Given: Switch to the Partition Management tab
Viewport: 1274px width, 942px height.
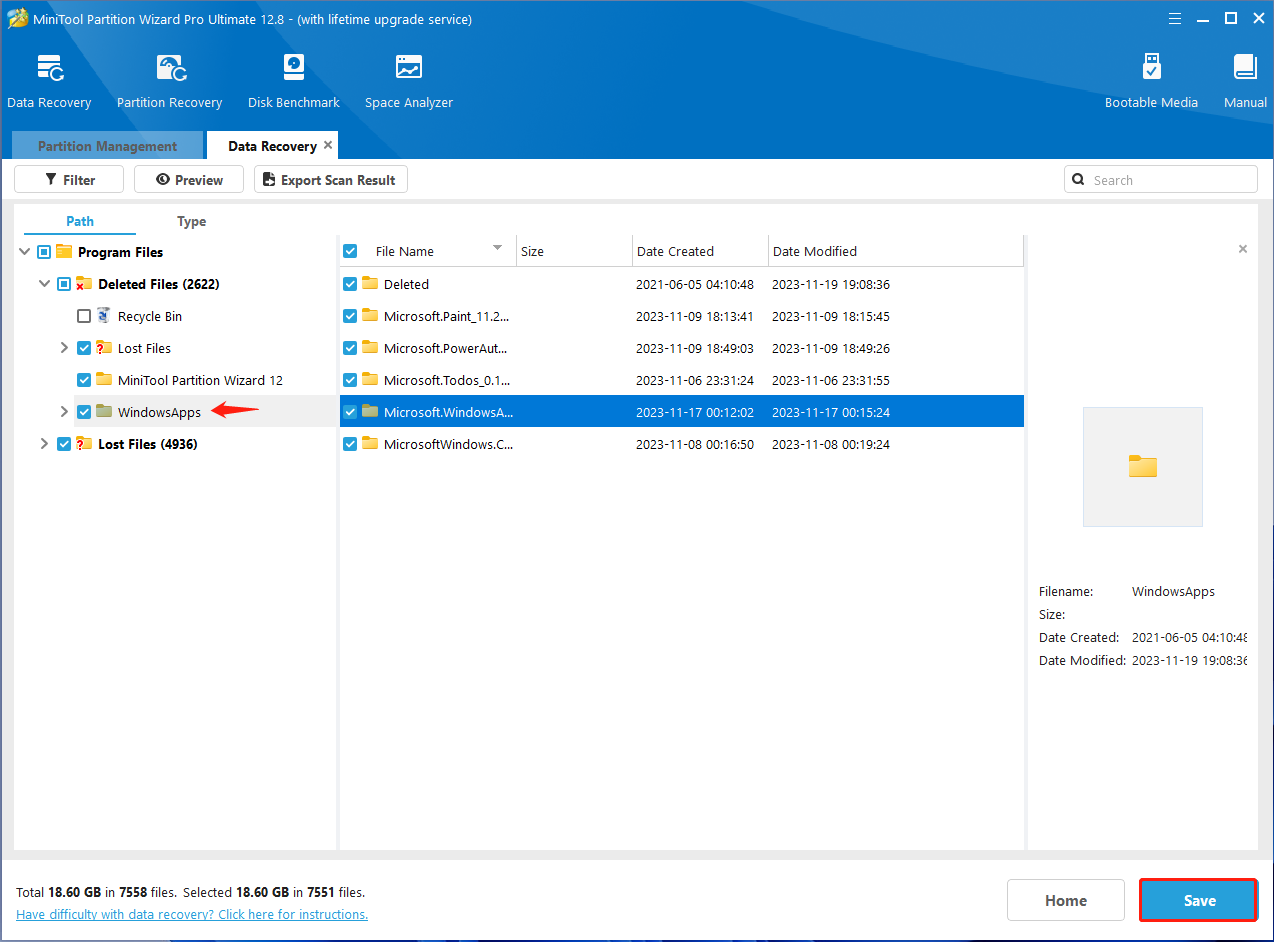Looking at the screenshot, I should coord(107,146).
